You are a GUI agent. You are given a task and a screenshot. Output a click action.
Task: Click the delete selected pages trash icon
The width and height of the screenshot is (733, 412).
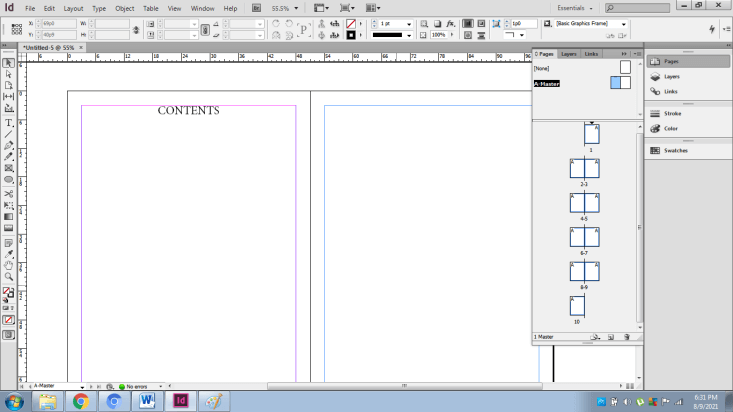pos(626,337)
